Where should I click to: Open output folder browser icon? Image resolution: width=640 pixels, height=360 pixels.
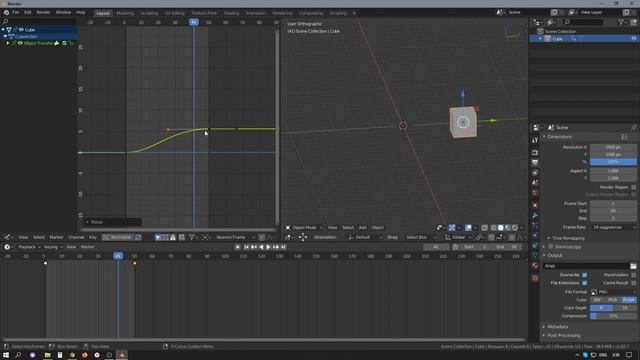(x=633, y=266)
